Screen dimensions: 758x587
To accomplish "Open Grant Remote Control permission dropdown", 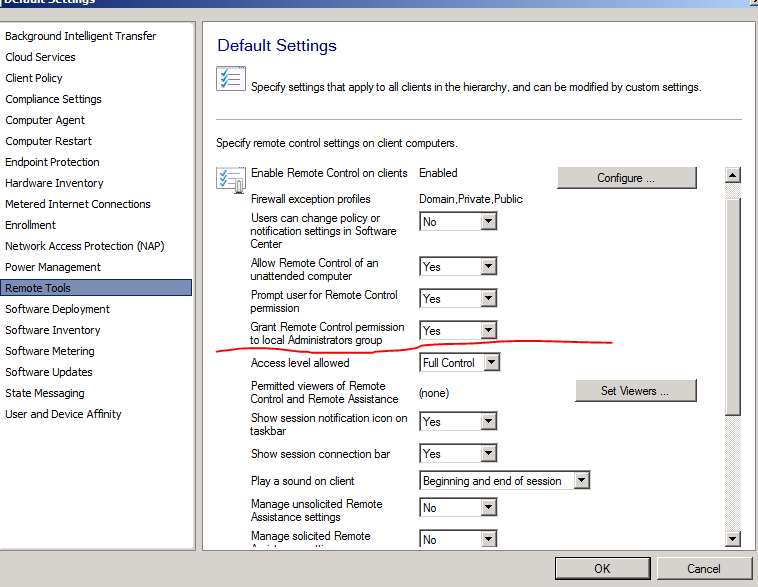I will tap(488, 331).
